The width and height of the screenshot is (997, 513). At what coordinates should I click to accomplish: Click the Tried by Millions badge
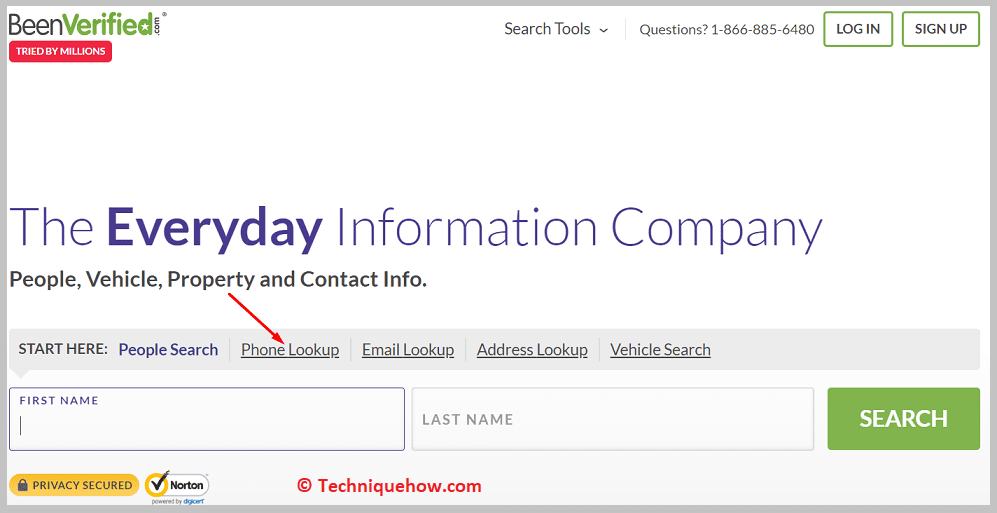coord(60,51)
